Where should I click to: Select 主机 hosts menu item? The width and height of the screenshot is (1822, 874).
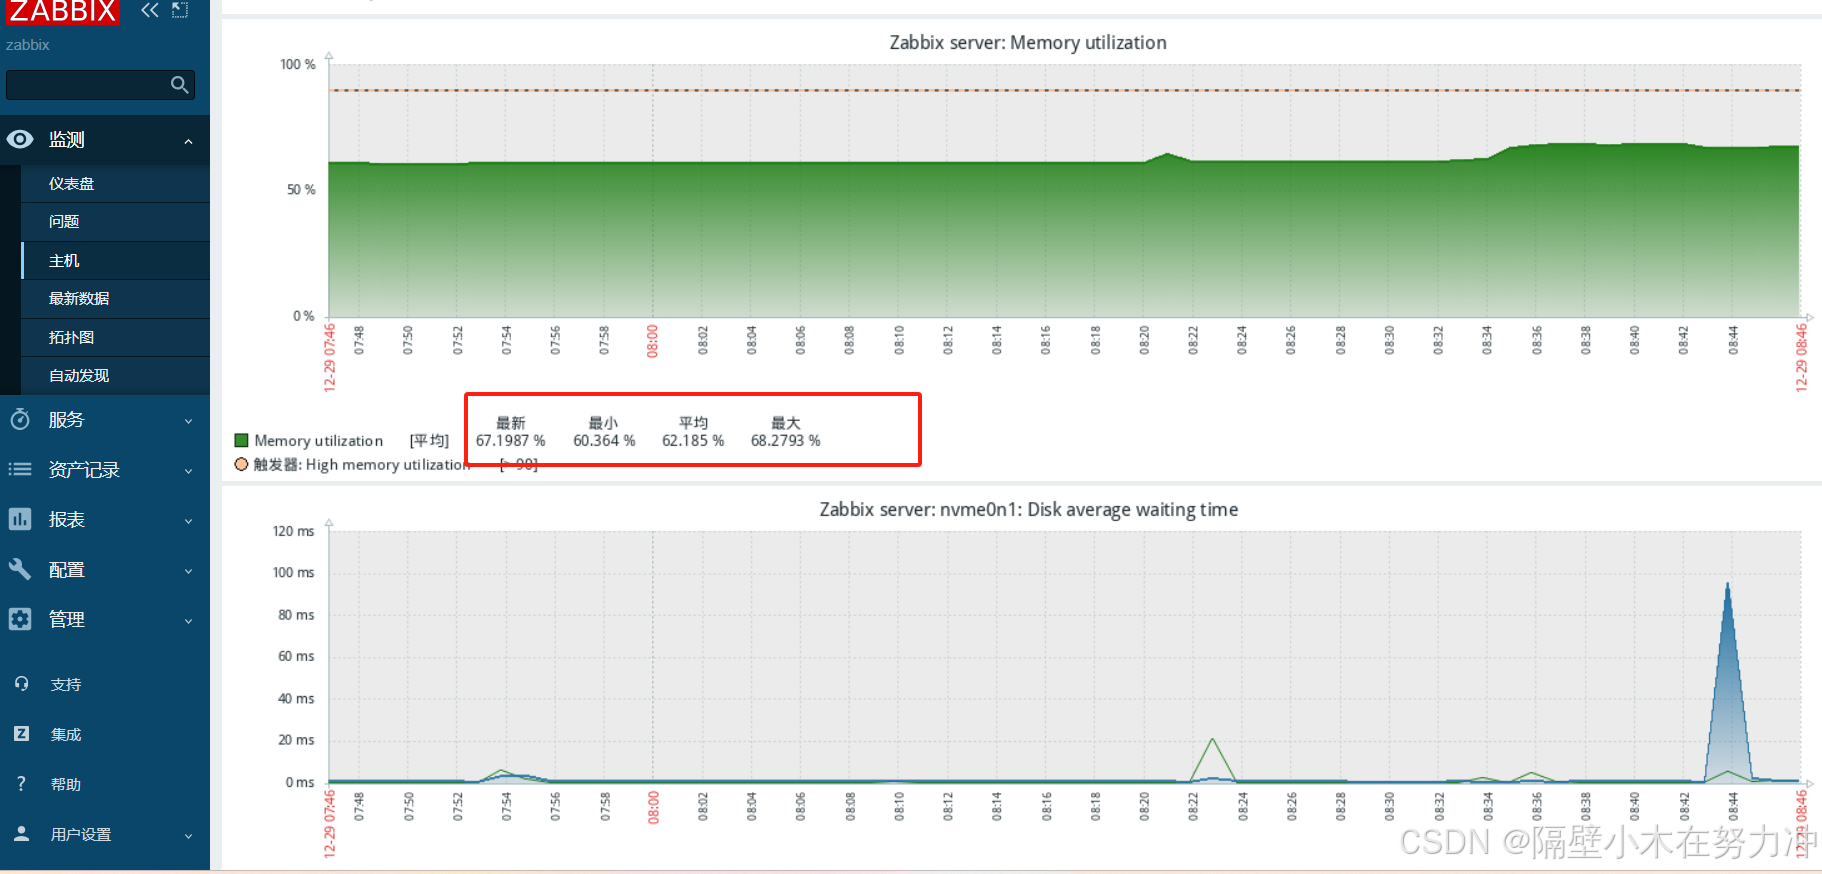pos(115,261)
